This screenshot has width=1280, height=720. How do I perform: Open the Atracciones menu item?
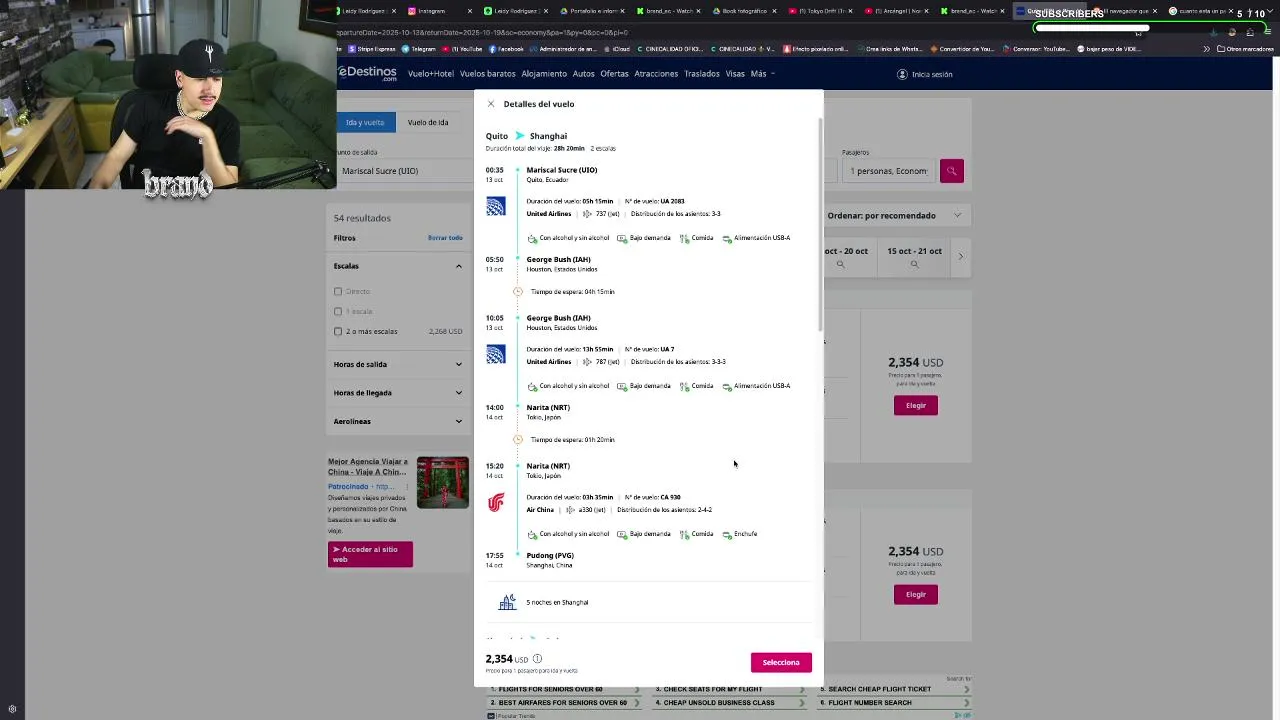pos(656,74)
